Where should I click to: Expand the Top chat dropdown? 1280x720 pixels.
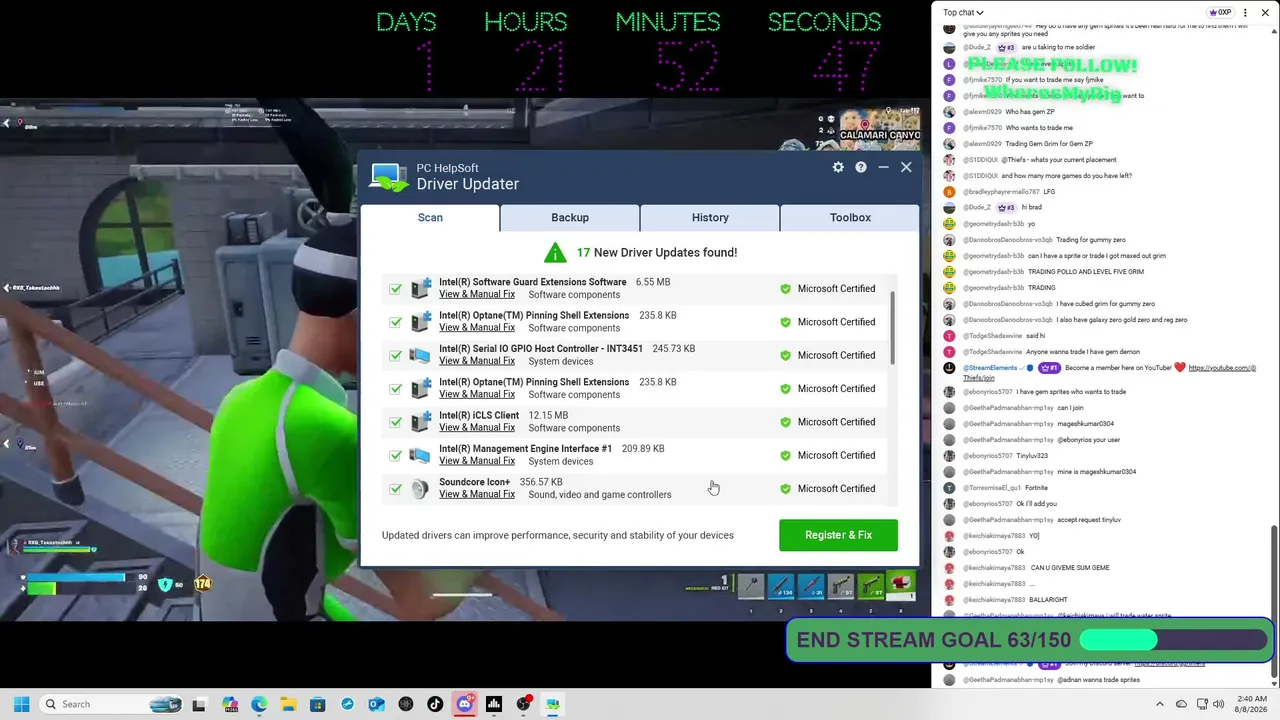tap(964, 12)
